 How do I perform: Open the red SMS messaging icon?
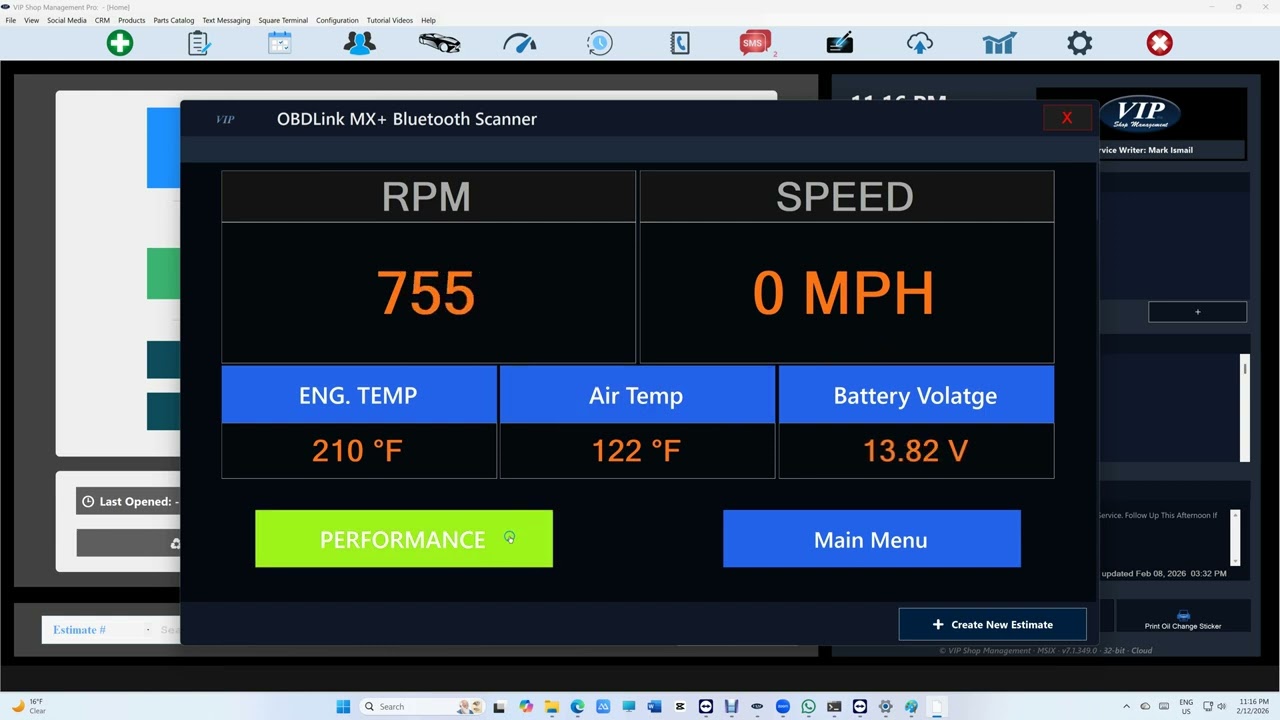tap(755, 43)
